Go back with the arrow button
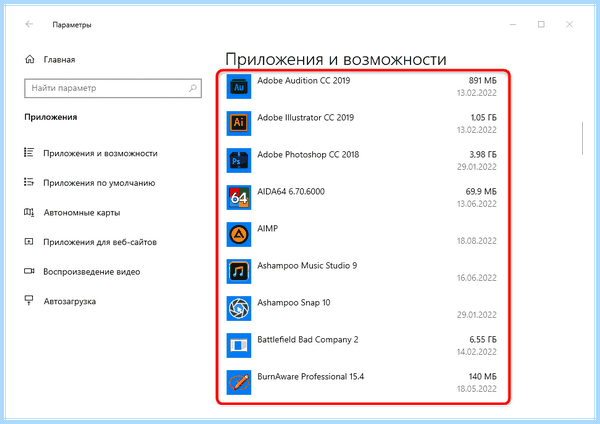Screen dimensions: 600x424 (29, 24)
